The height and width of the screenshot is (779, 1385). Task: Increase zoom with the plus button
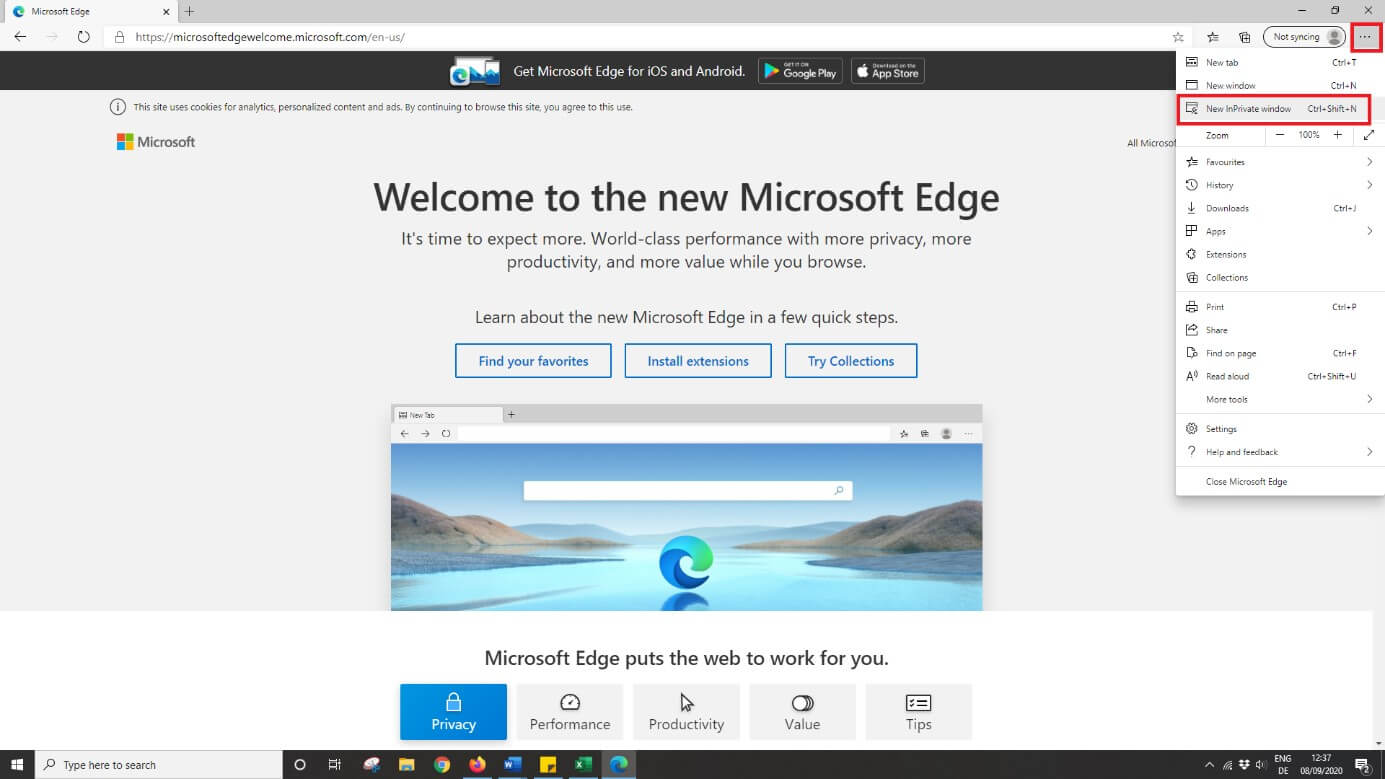pyautogui.click(x=1338, y=135)
